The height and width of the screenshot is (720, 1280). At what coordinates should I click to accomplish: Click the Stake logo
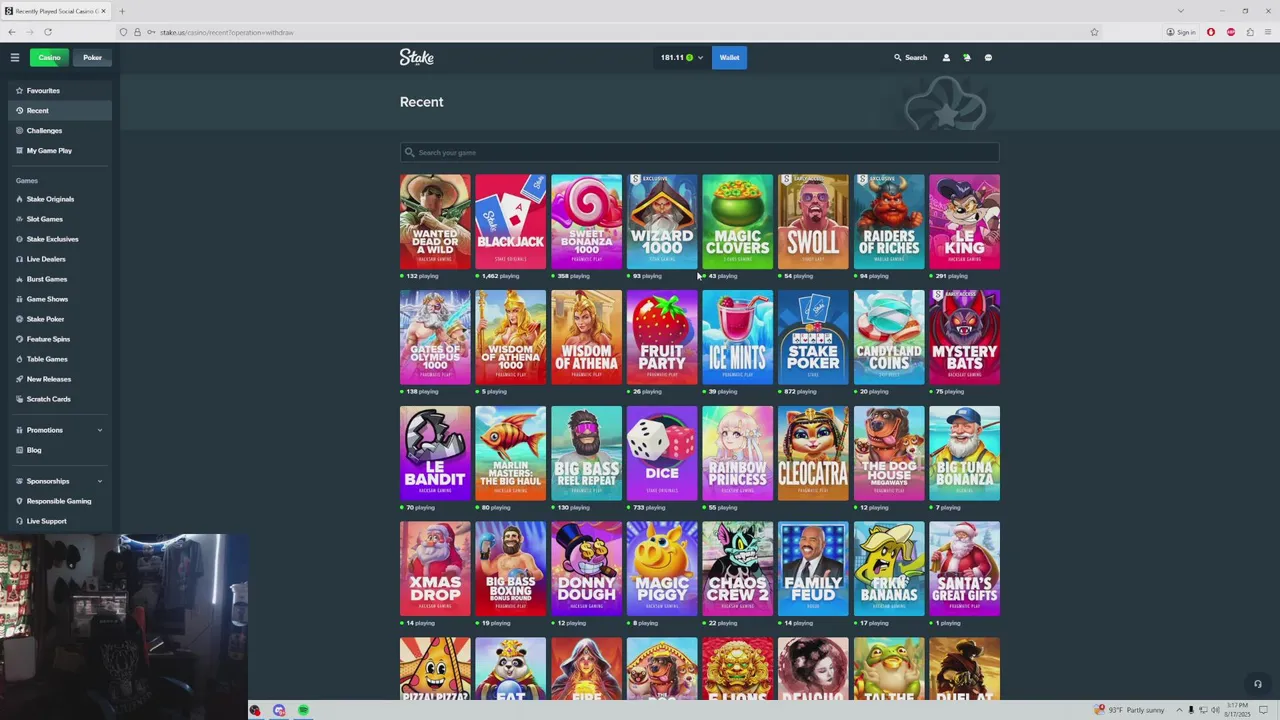pos(417,57)
